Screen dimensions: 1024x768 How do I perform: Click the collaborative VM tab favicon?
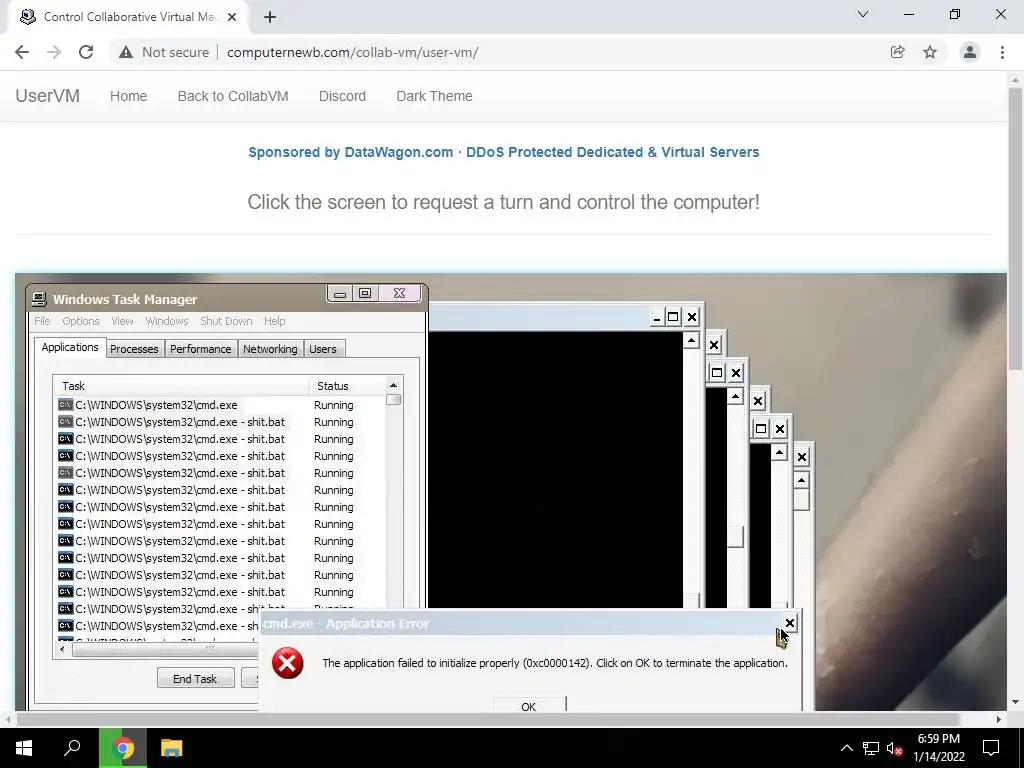[27, 17]
